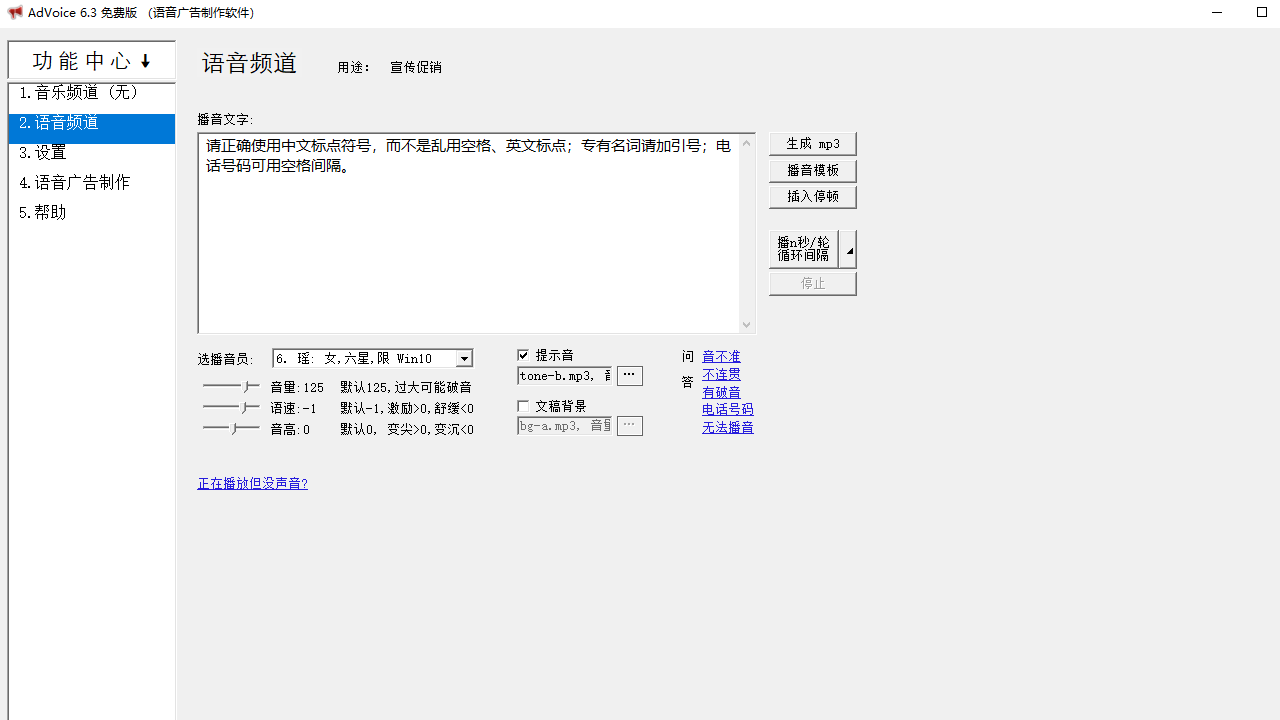The width and height of the screenshot is (1280, 720).
Task: Click the 停止 button
Action: tap(813, 284)
